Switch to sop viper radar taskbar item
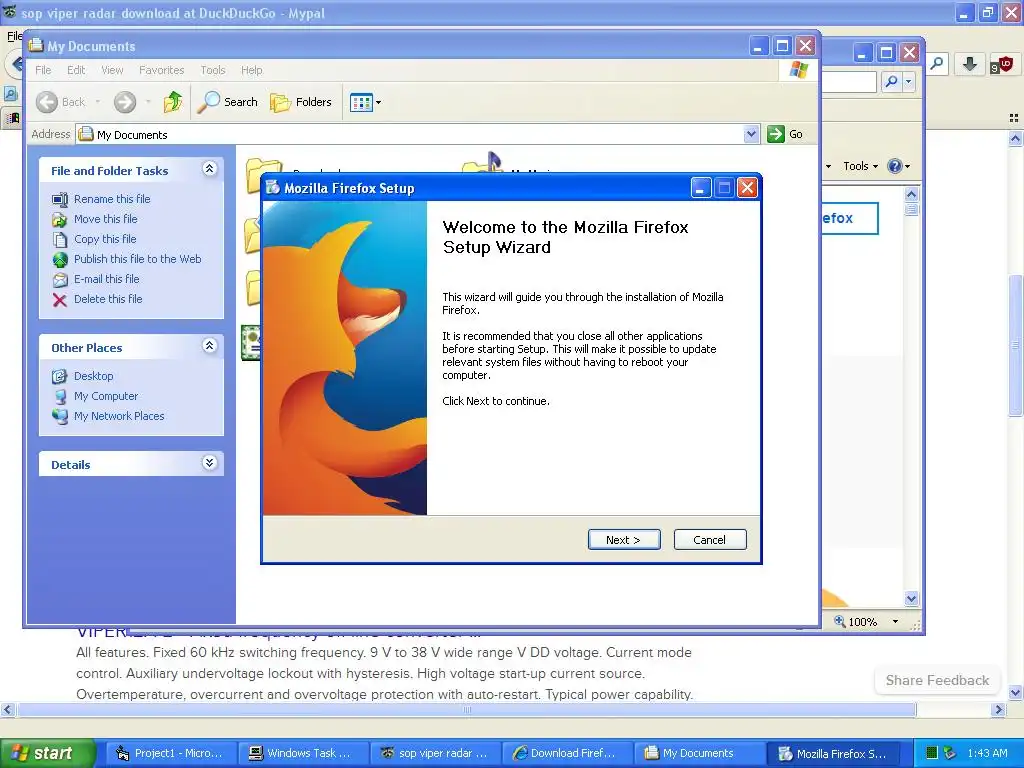1024x768 pixels. [x=434, y=753]
